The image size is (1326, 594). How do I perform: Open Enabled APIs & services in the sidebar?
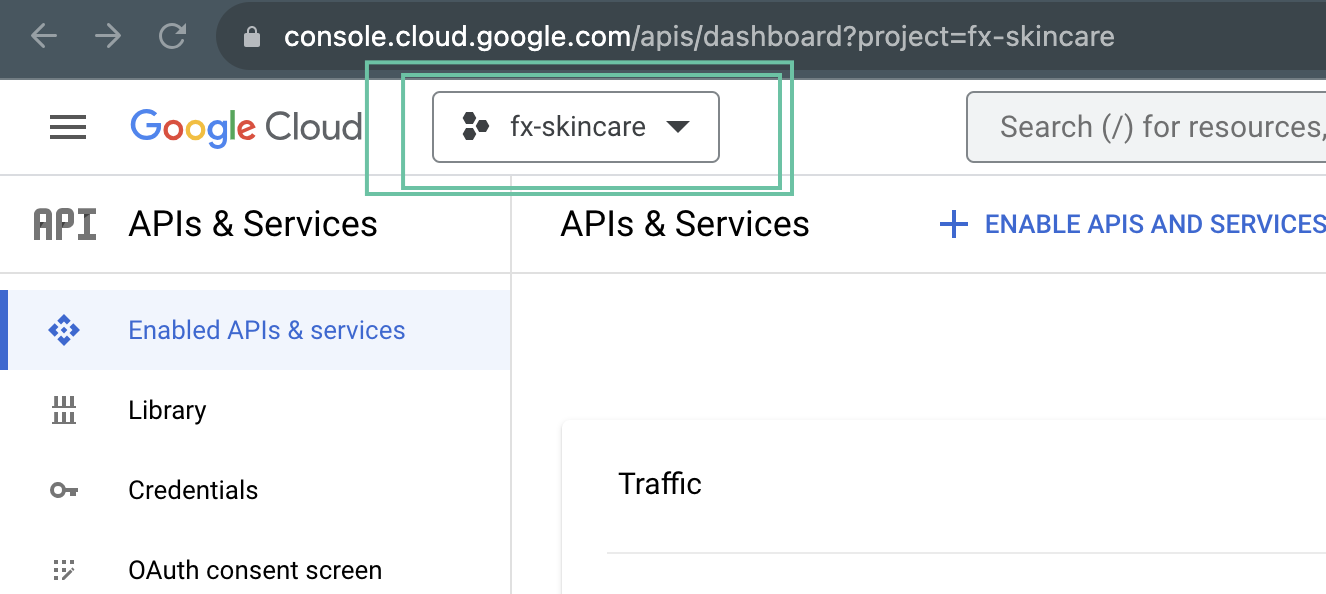point(255,330)
